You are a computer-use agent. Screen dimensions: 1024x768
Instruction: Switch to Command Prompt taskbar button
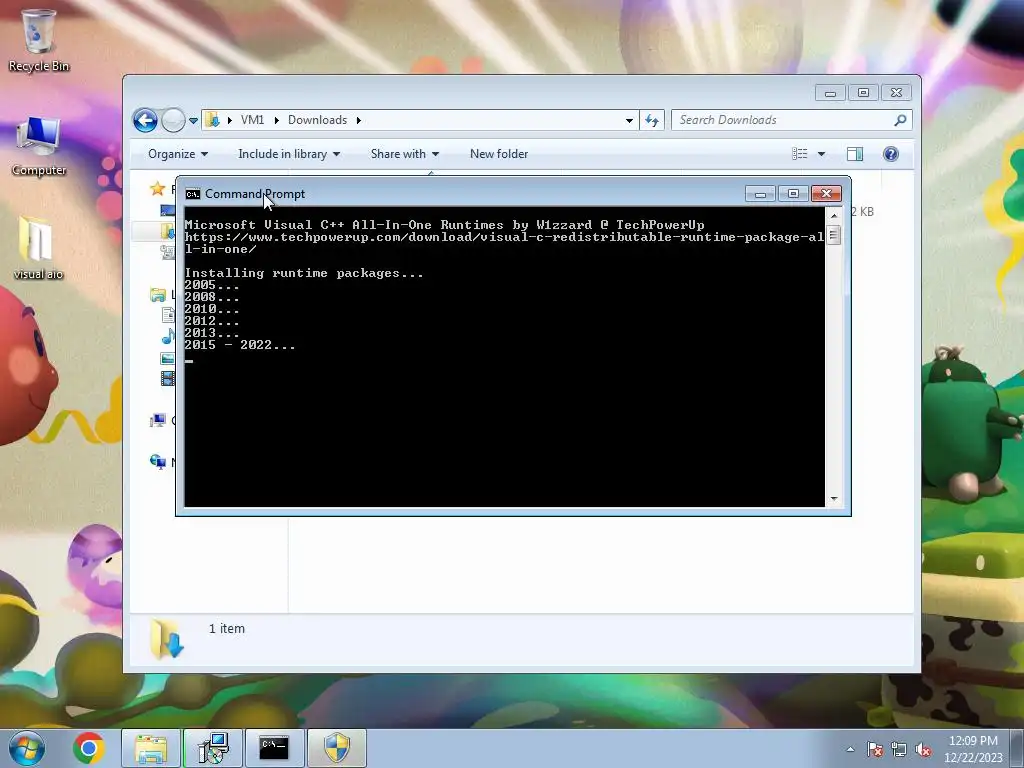click(274, 748)
